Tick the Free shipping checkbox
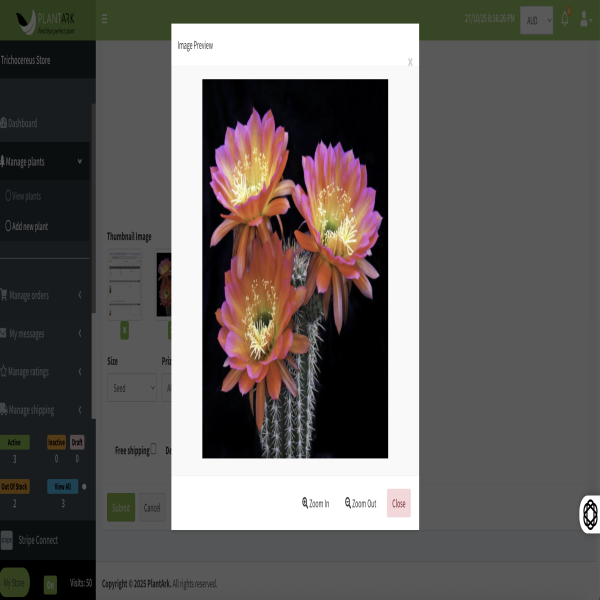The width and height of the screenshot is (600, 600). [x=153, y=449]
